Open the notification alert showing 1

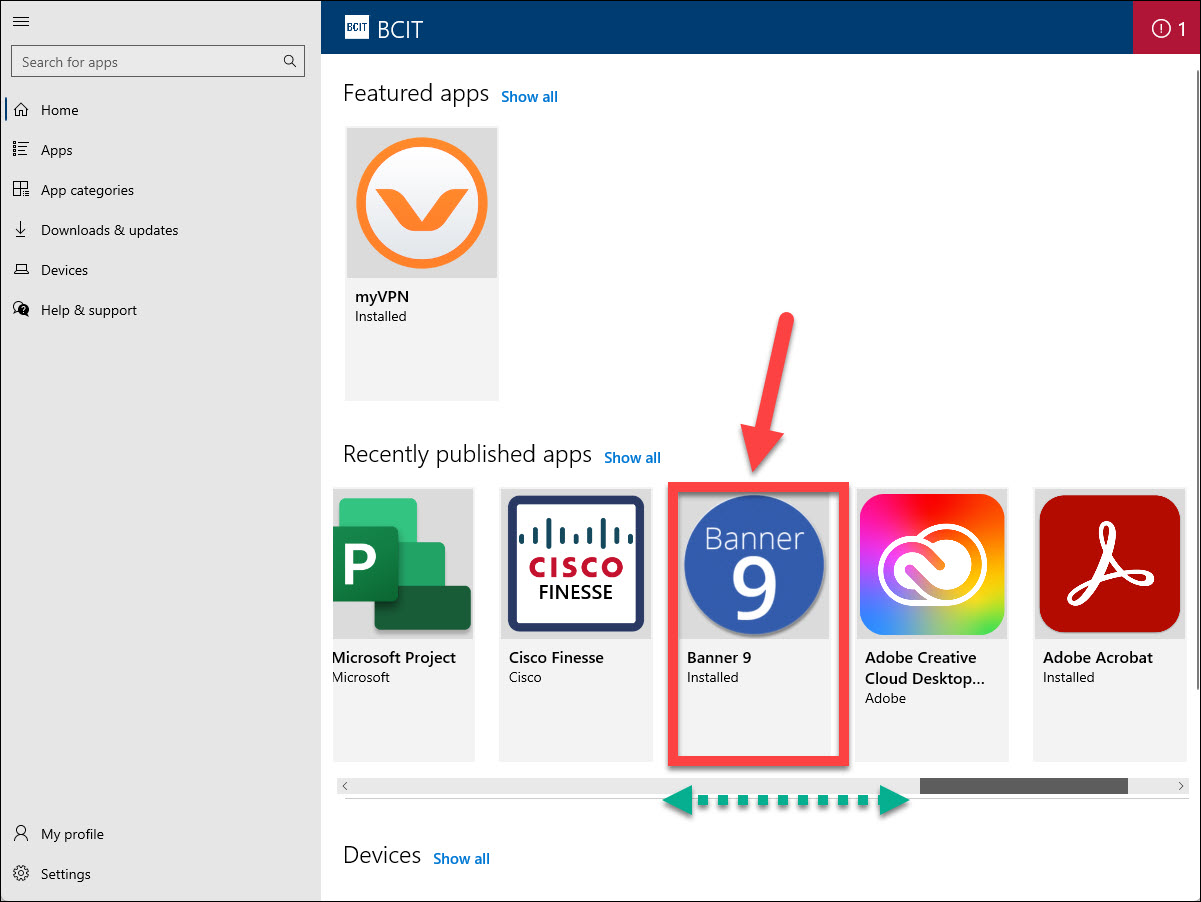pos(1167,27)
